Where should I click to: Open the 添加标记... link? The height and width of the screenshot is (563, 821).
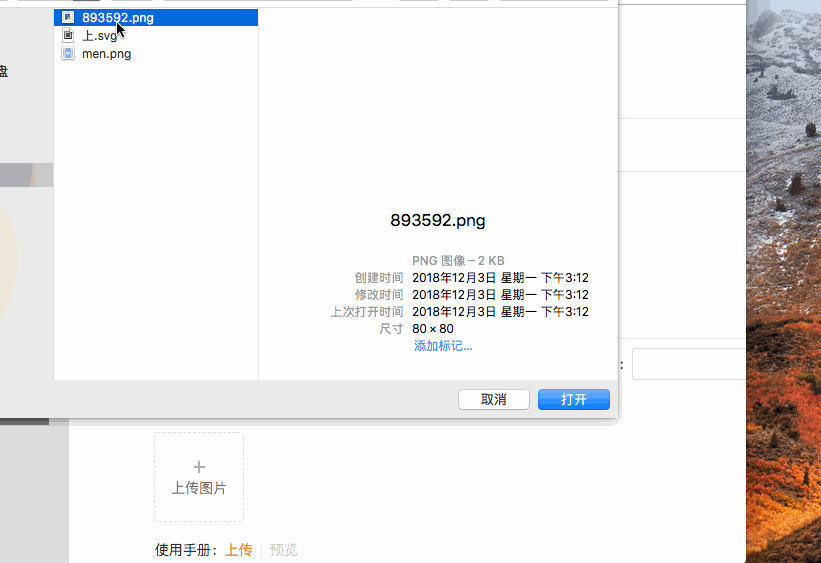pyautogui.click(x=443, y=346)
